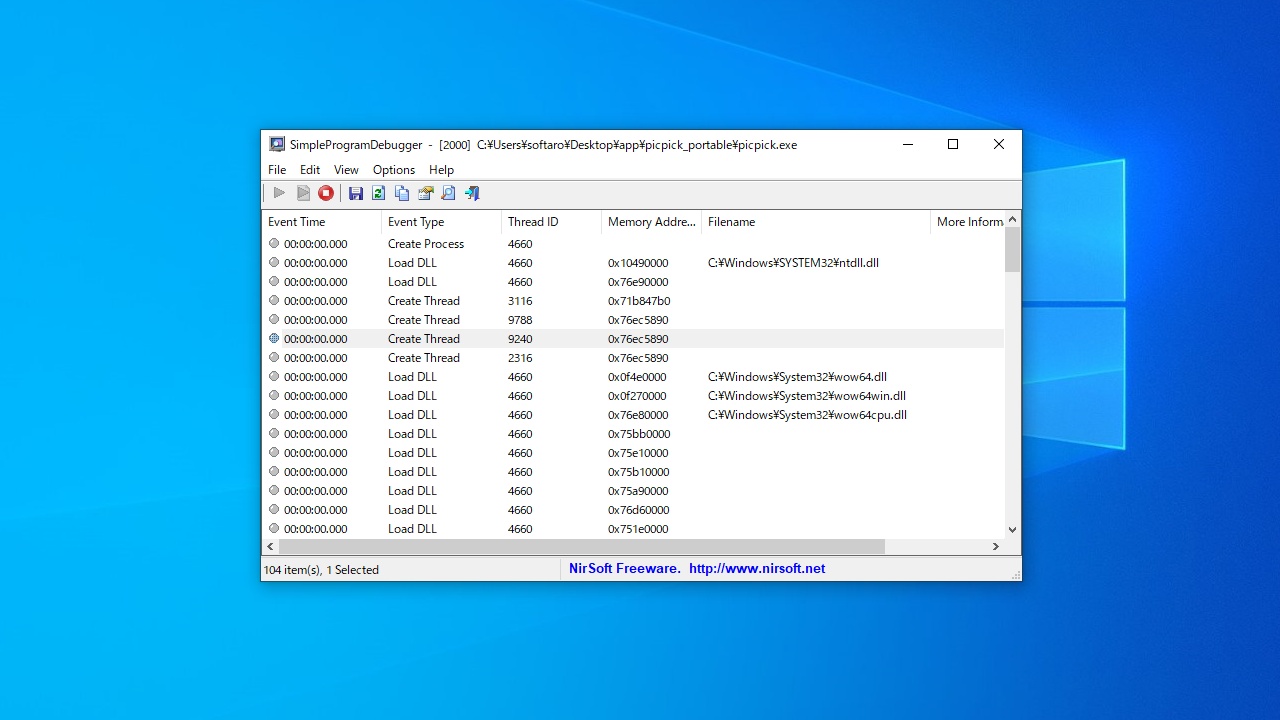Maximize the SimpleProgramDebugger window
Viewport: 1280px width, 720px height.
[953, 144]
